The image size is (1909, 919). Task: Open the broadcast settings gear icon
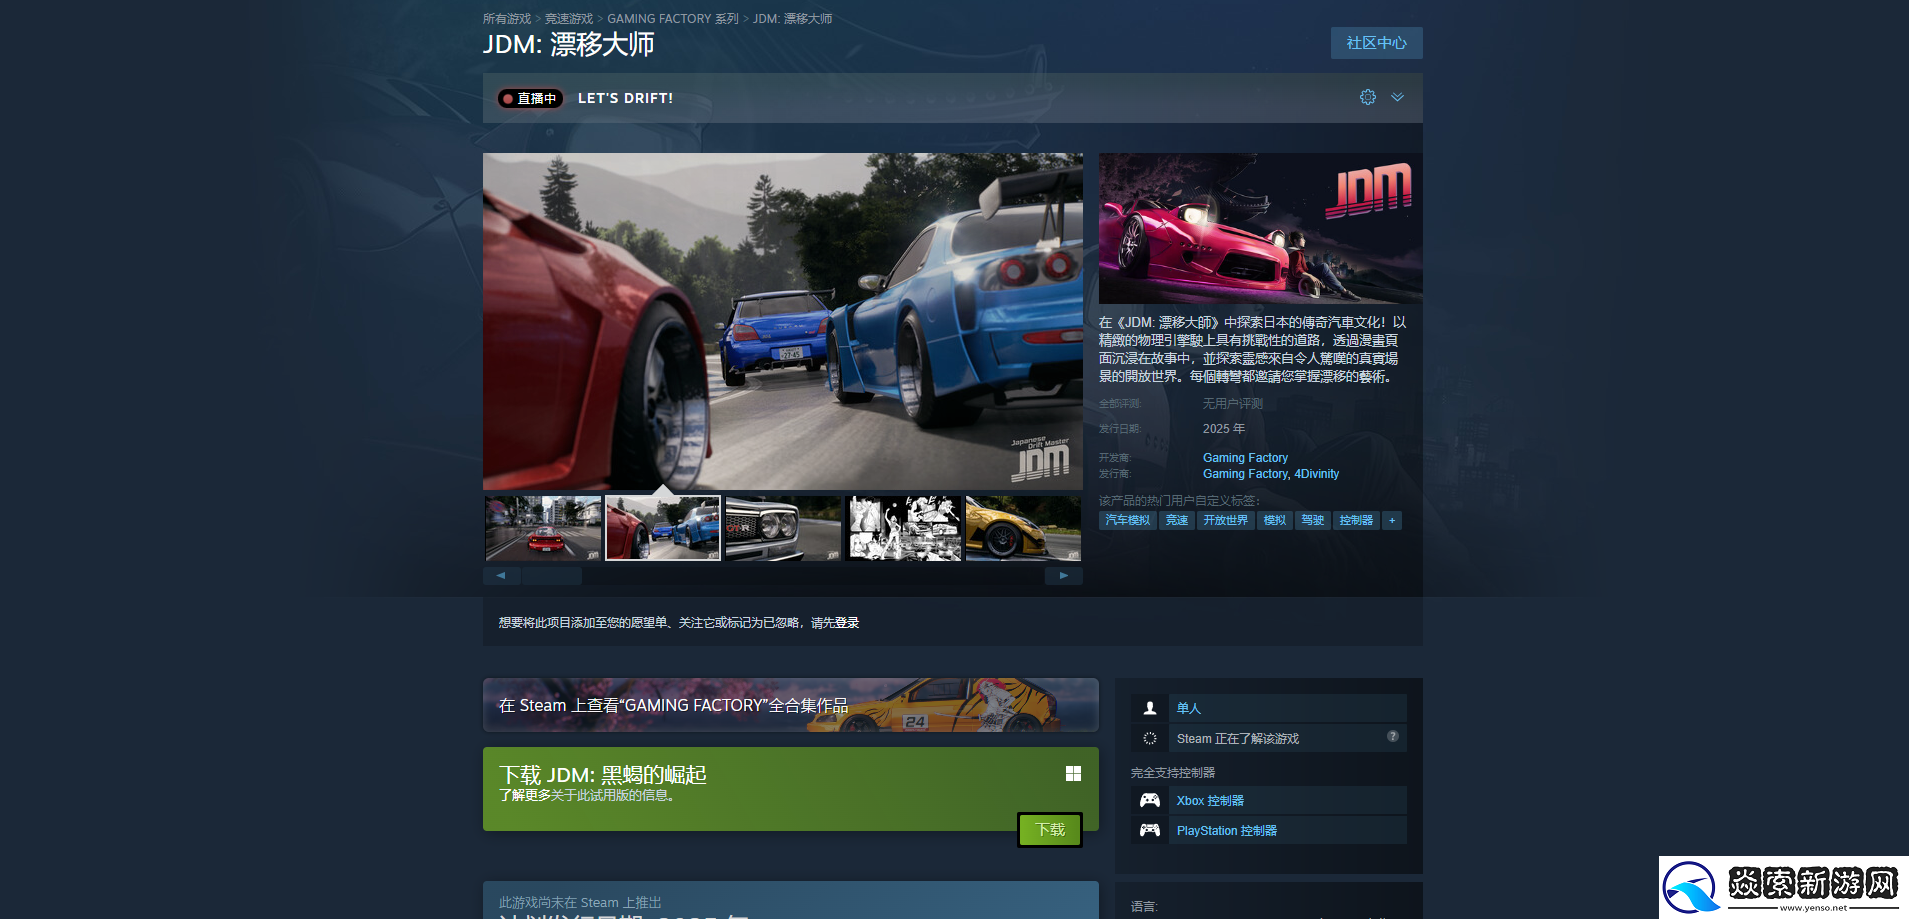1367,97
